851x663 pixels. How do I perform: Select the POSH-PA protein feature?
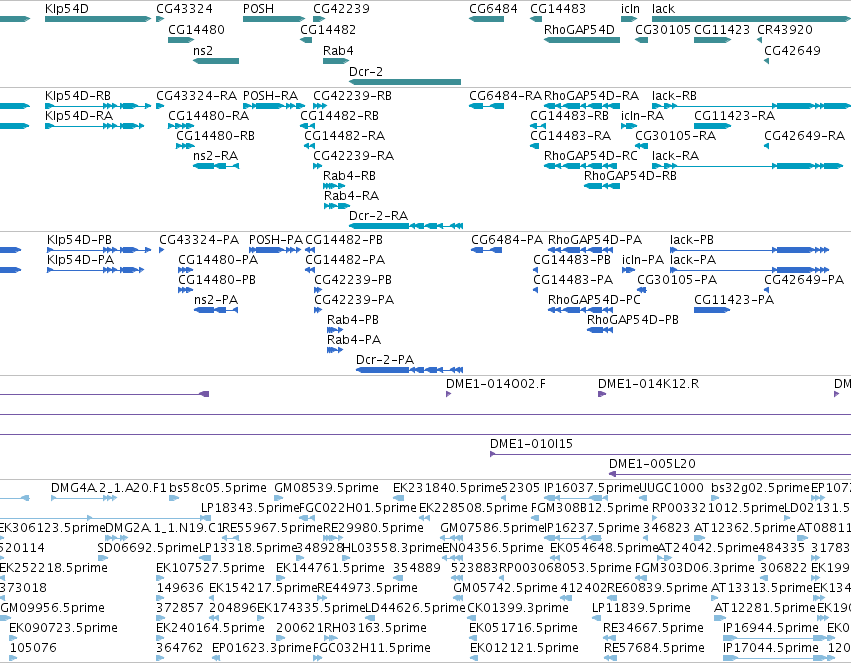275,250
